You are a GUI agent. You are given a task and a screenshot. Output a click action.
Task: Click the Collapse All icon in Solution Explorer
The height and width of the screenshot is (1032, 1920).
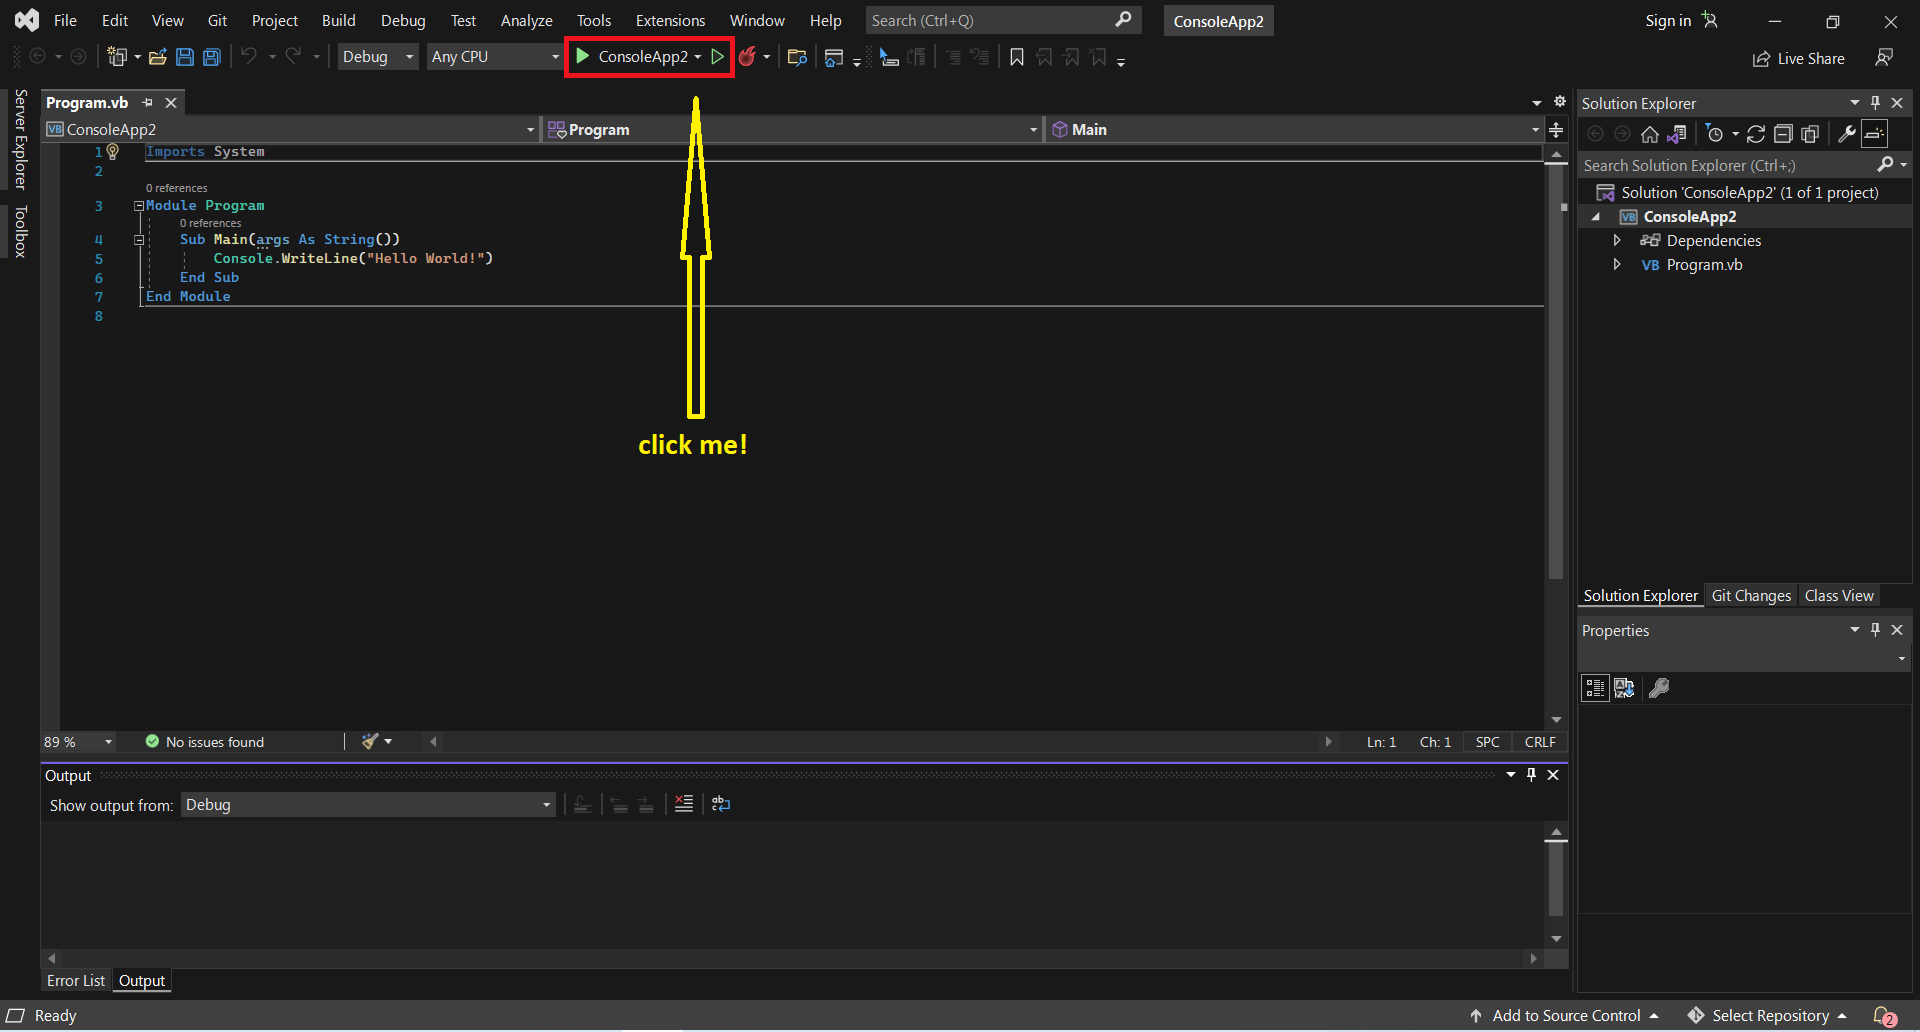coord(1783,134)
